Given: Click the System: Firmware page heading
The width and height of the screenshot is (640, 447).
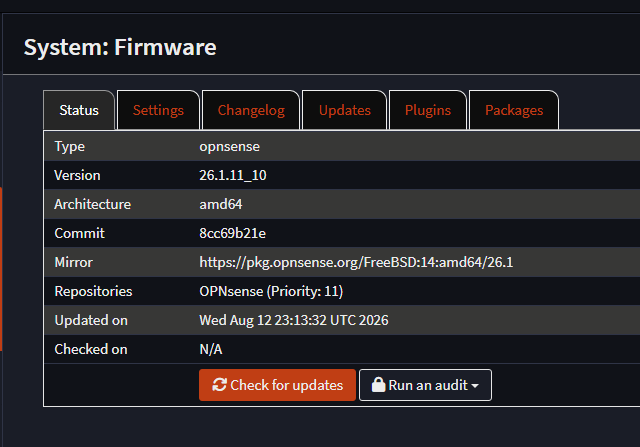Looking at the screenshot, I should click(120, 47).
